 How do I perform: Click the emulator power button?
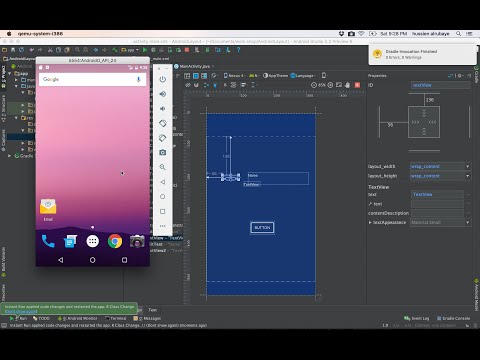(163, 79)
